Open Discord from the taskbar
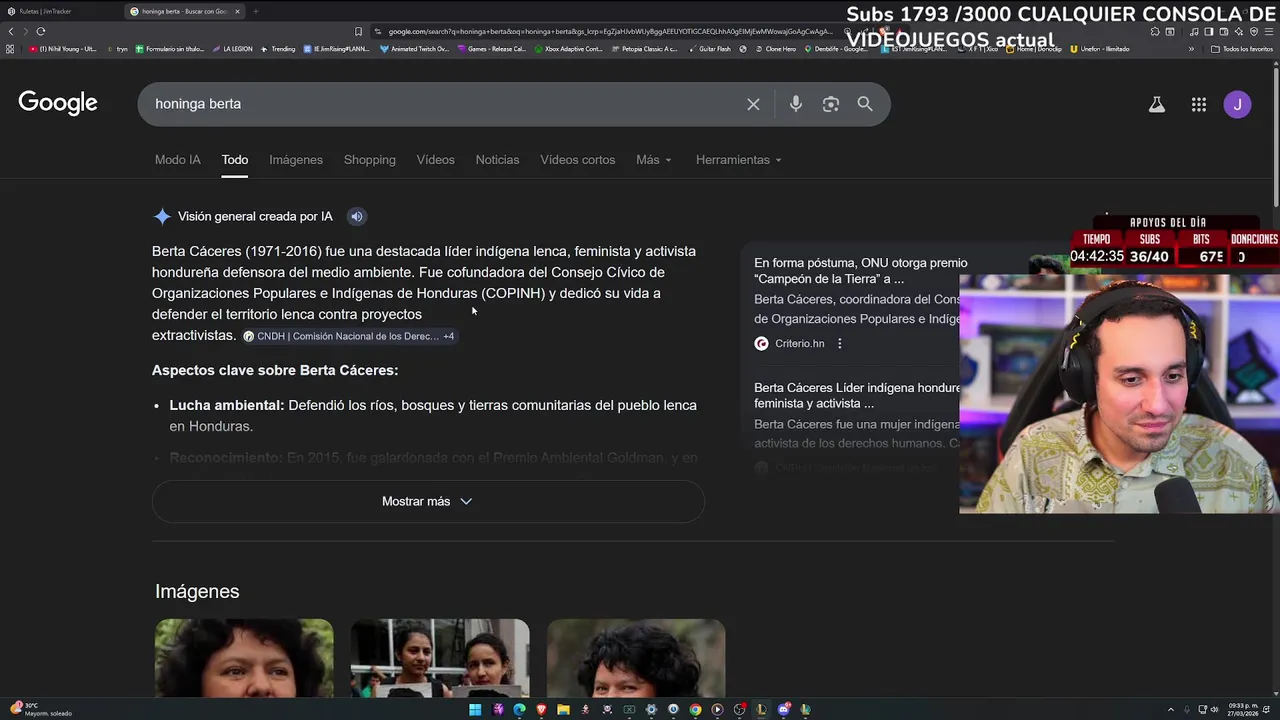 (783, 710)
